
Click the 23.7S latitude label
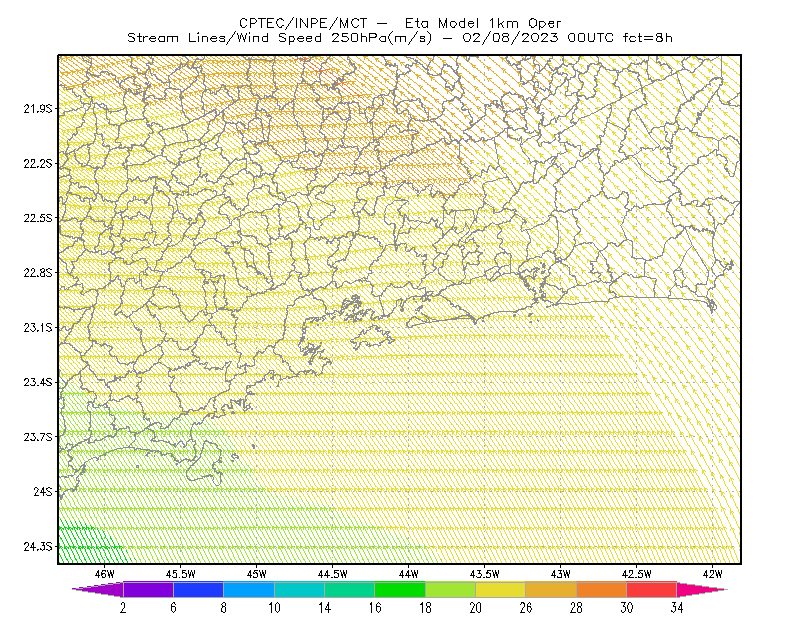pos(38,437)
